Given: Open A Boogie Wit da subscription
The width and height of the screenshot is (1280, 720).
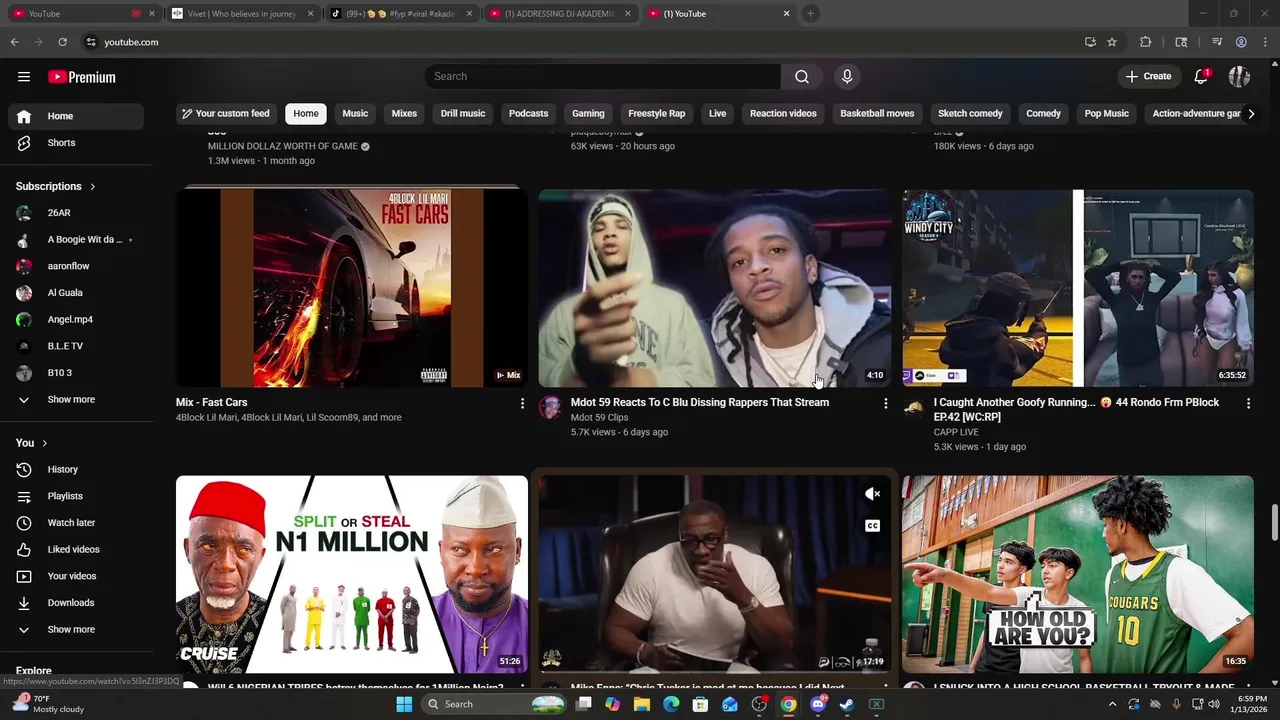Looking at the screenshot, I should point(76,240).
